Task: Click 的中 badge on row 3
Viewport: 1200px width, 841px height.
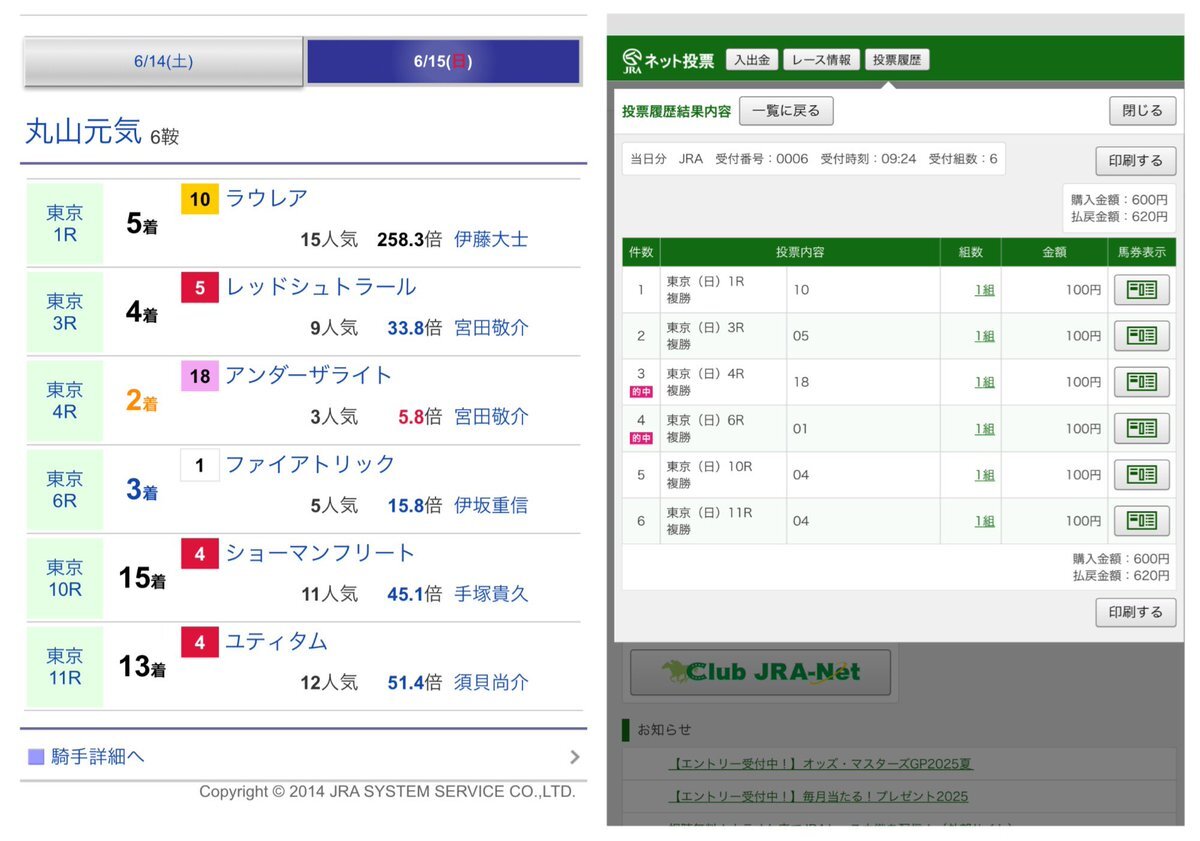Action: pos(641,393)
